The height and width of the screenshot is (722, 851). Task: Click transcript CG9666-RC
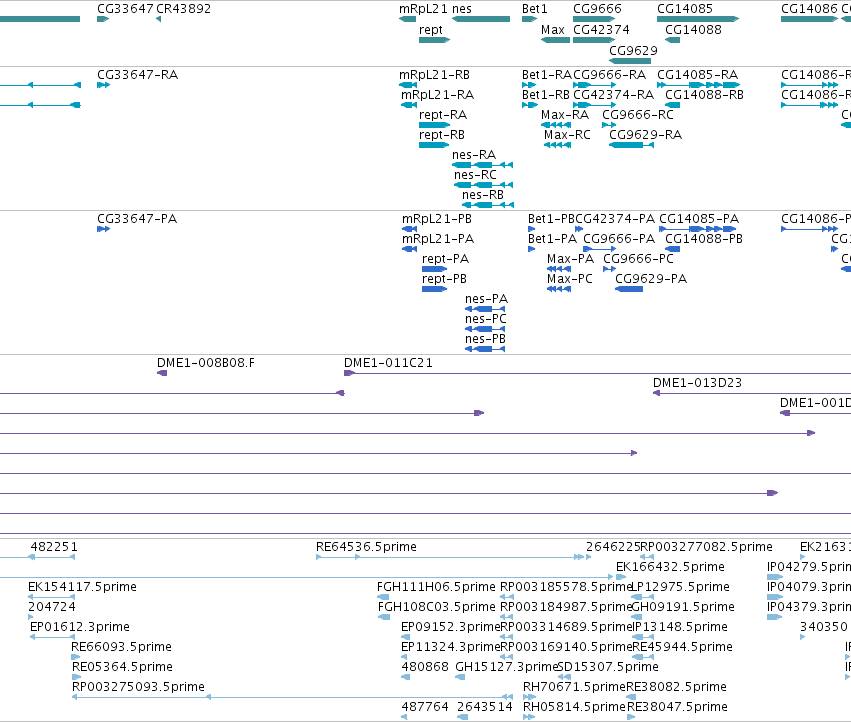click(x=609, y=125)
